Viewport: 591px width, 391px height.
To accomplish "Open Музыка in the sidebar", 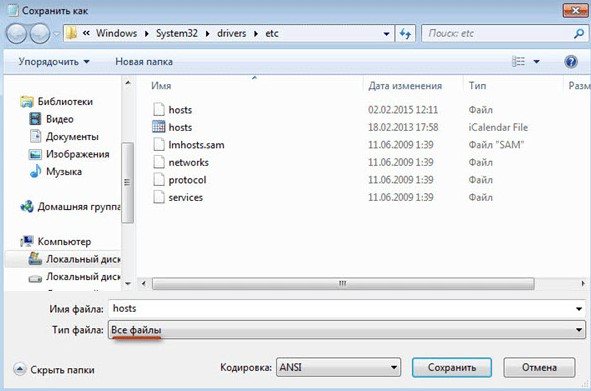I will (64, 172).
